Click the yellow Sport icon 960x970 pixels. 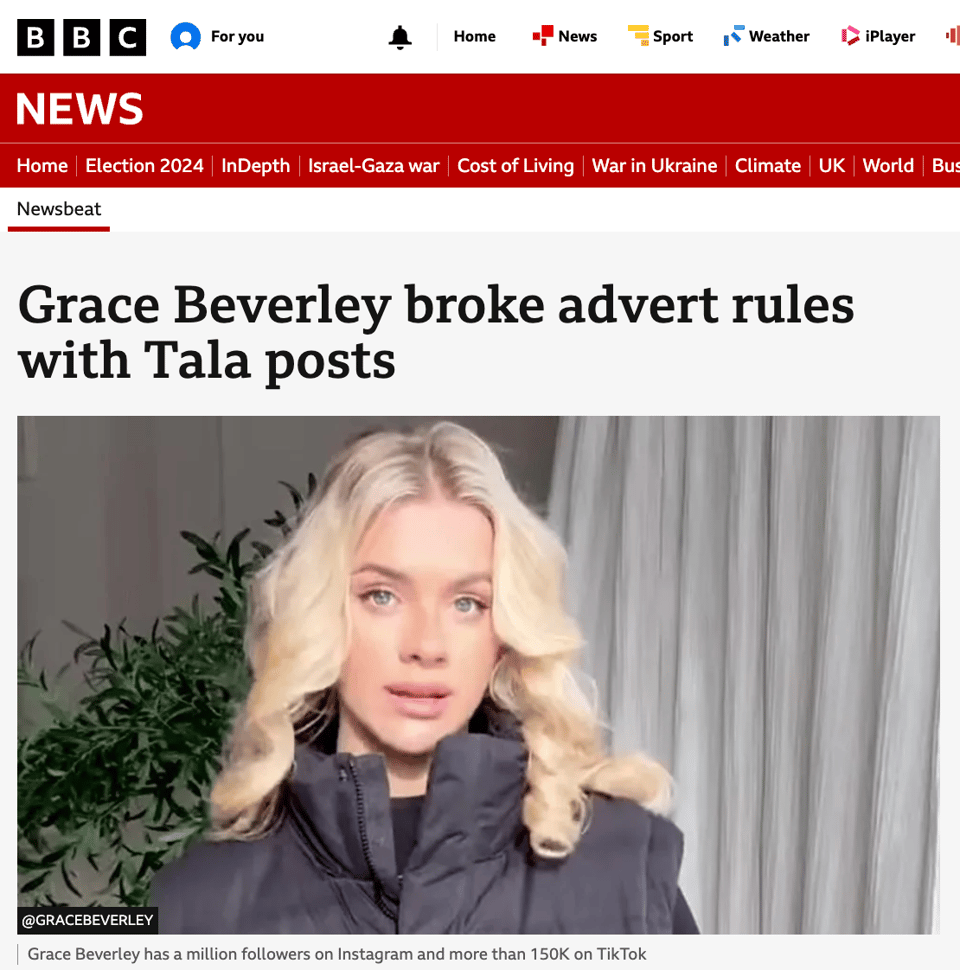click(x=638, y=35)
